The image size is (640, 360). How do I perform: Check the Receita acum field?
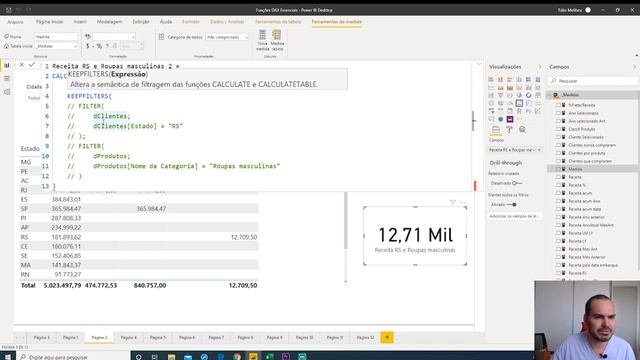click(x=558, y=193)
